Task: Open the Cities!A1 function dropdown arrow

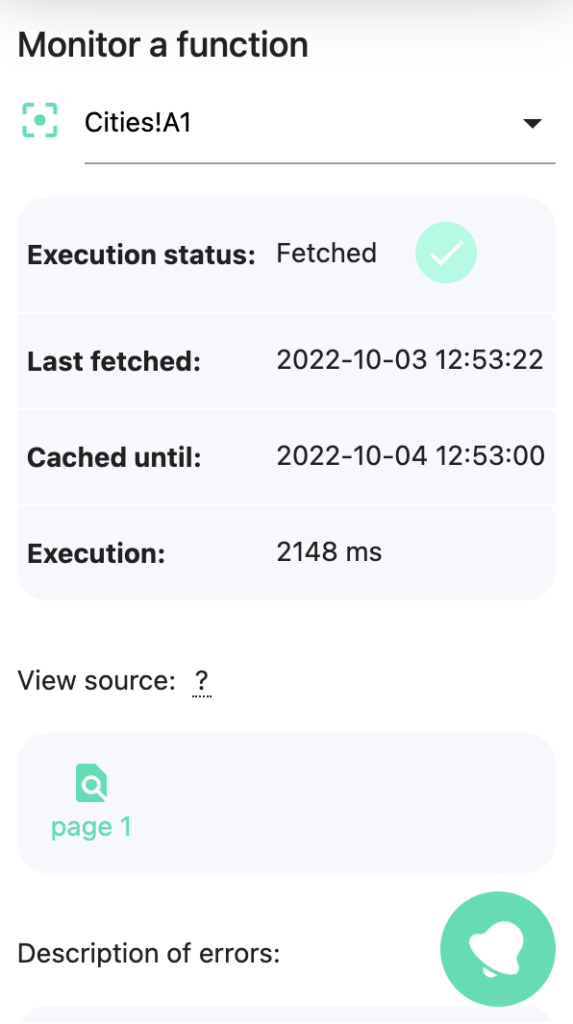Action: [532, 123]
